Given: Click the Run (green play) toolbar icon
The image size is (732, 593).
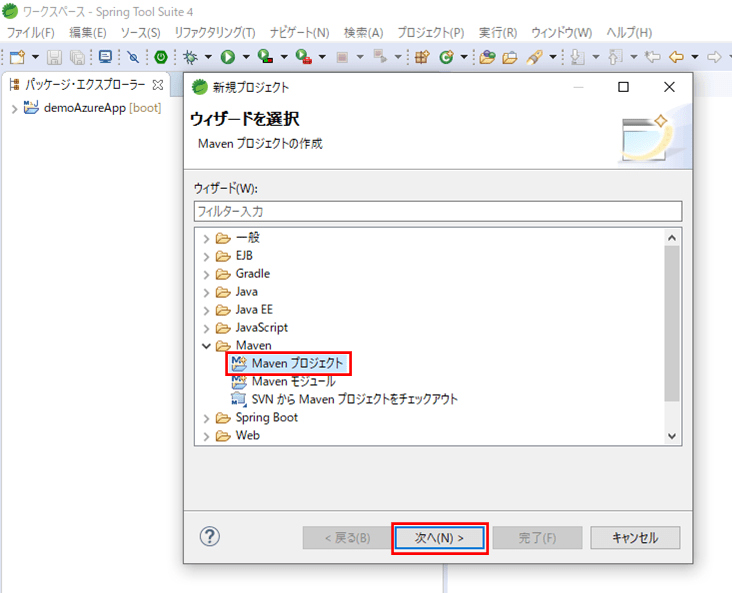Looking at the screenshot, I should tap(228, 58).
